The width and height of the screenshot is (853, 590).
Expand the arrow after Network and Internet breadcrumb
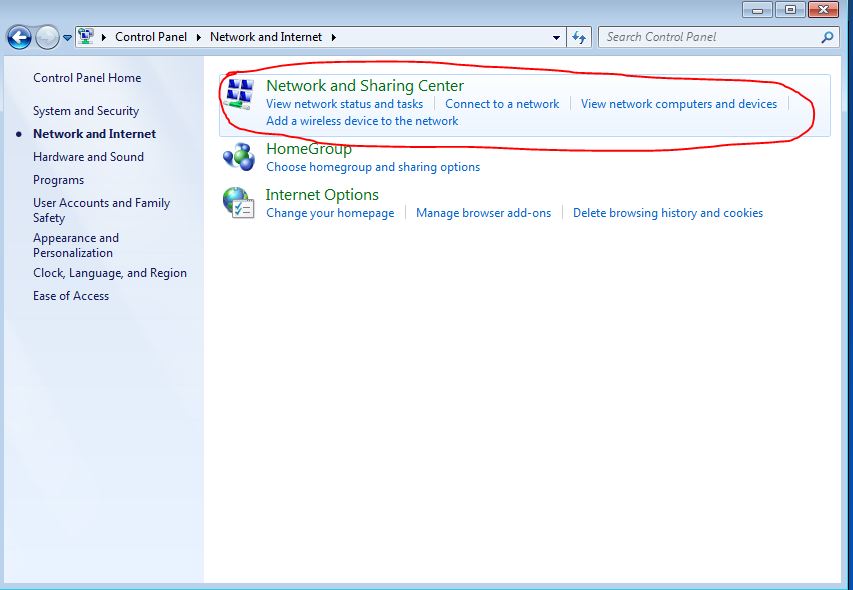(333, 37)
